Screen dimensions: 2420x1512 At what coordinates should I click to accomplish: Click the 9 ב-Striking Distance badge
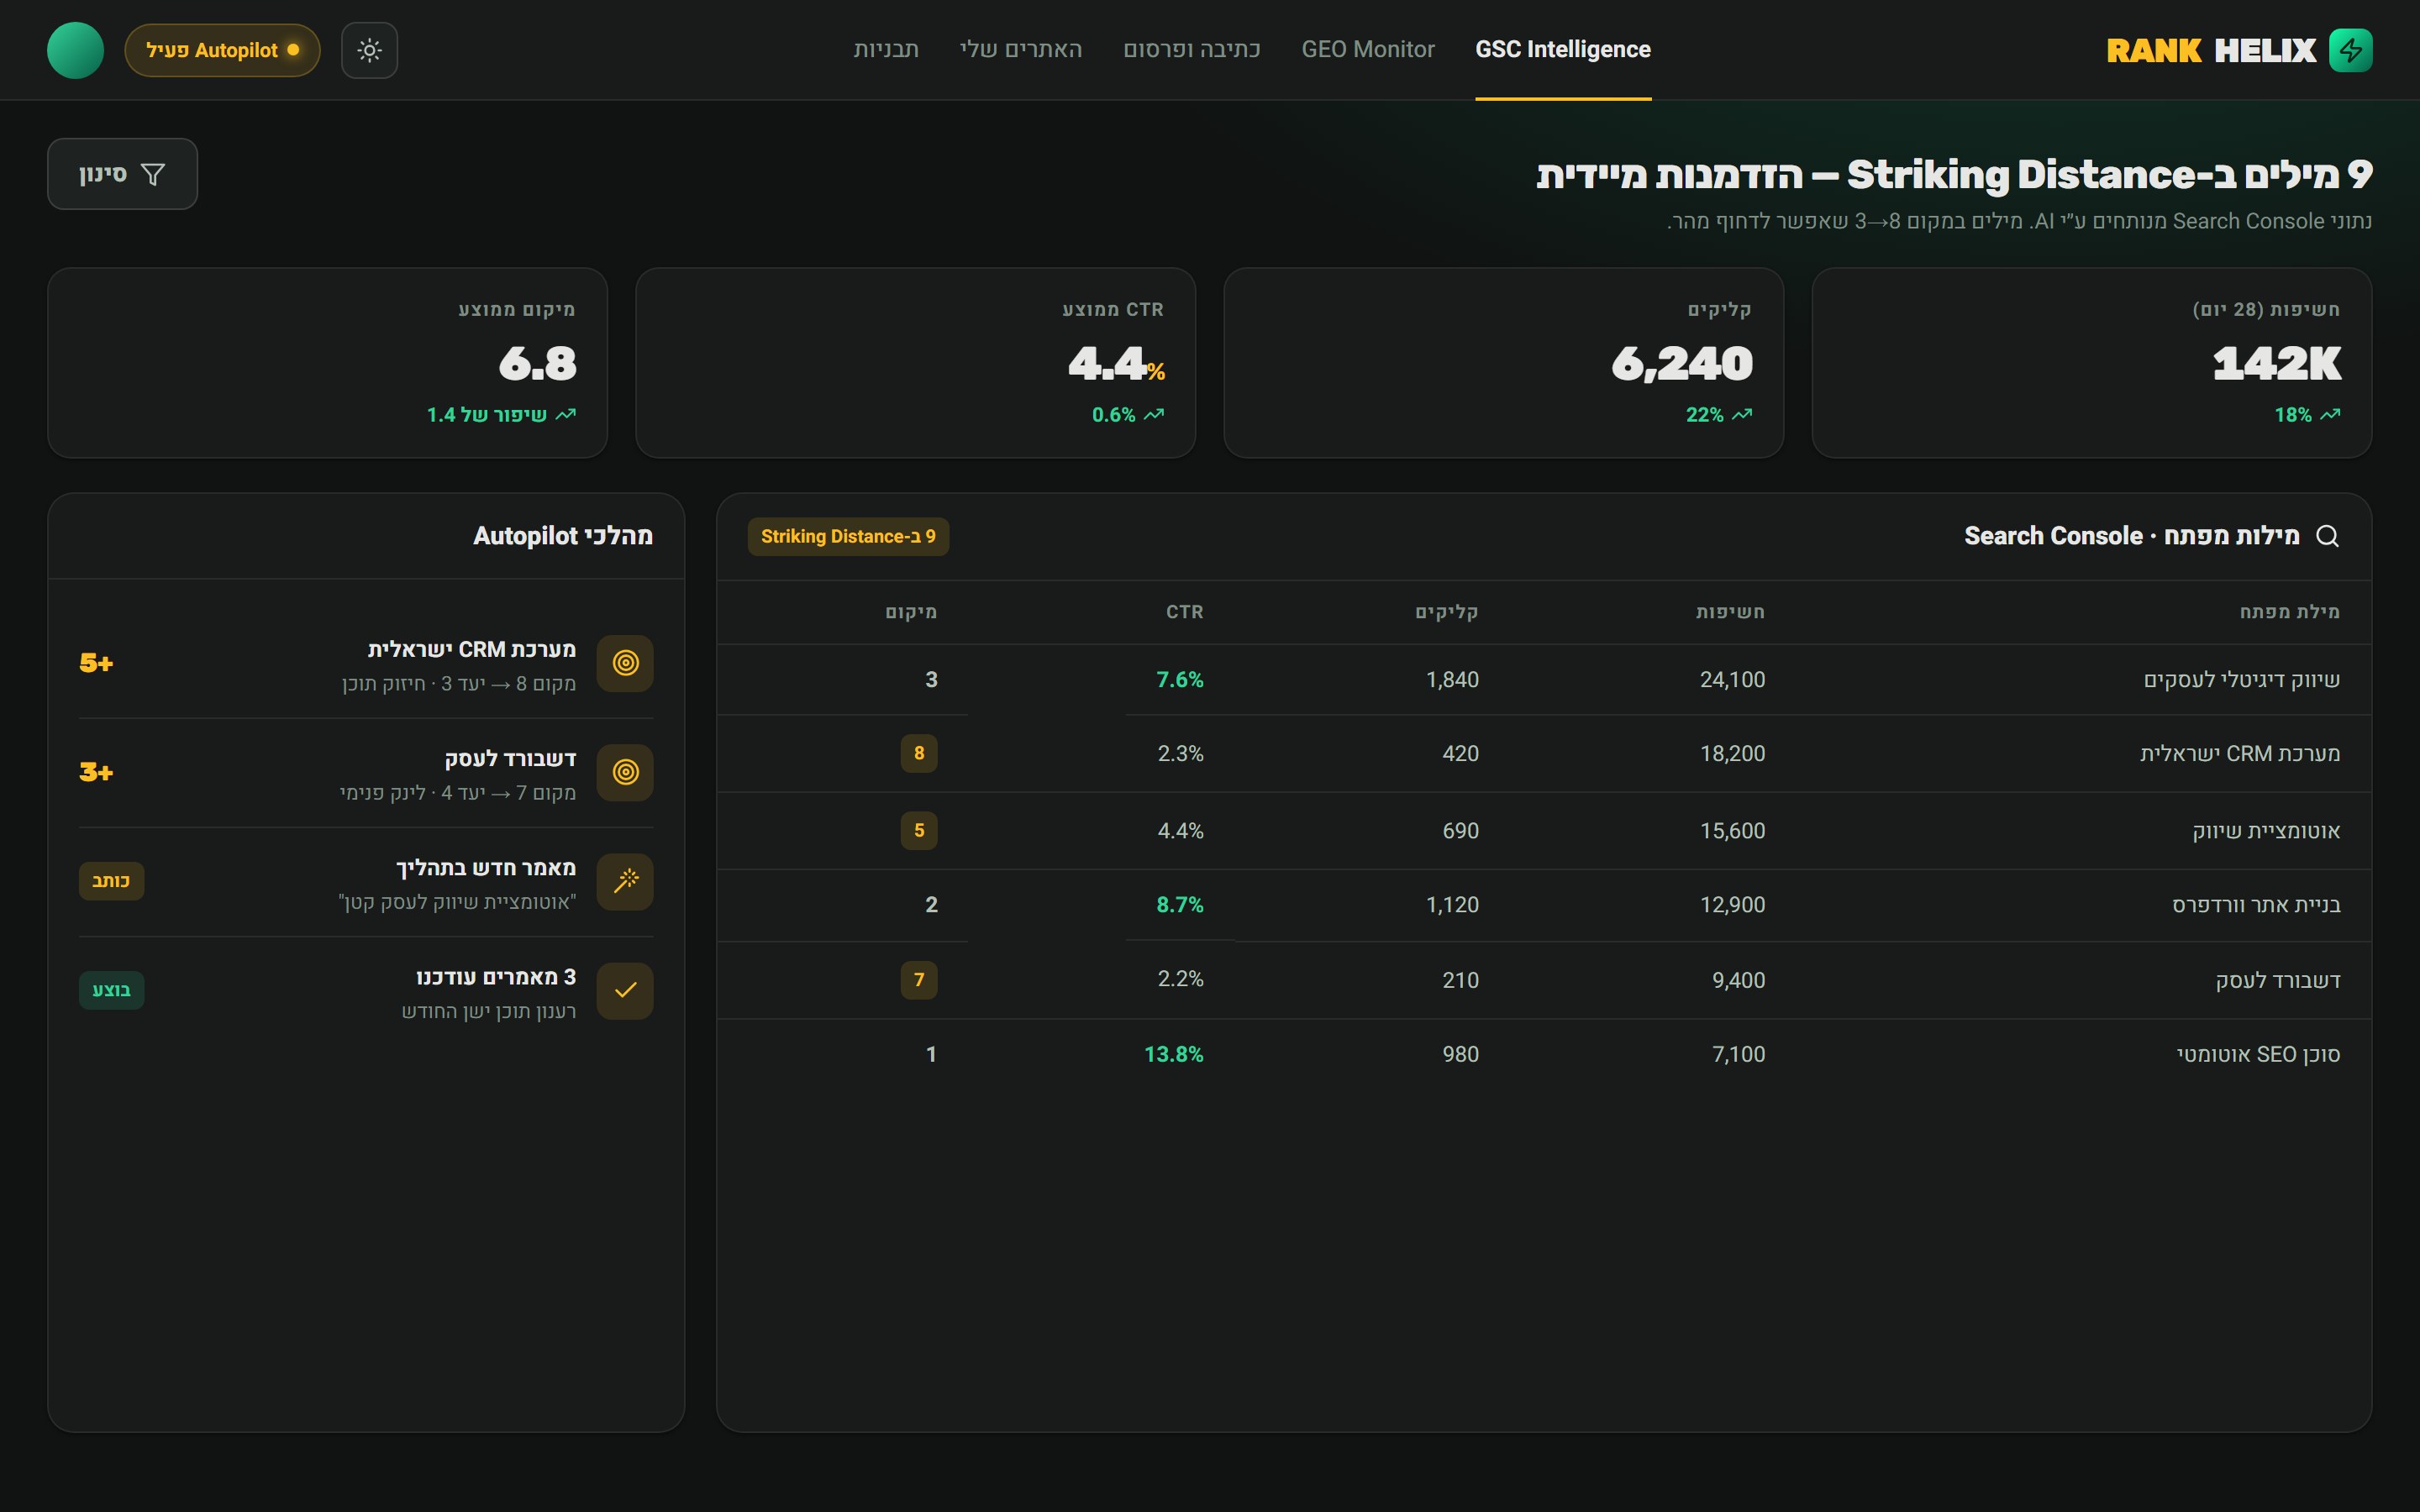tap(848, 536)
